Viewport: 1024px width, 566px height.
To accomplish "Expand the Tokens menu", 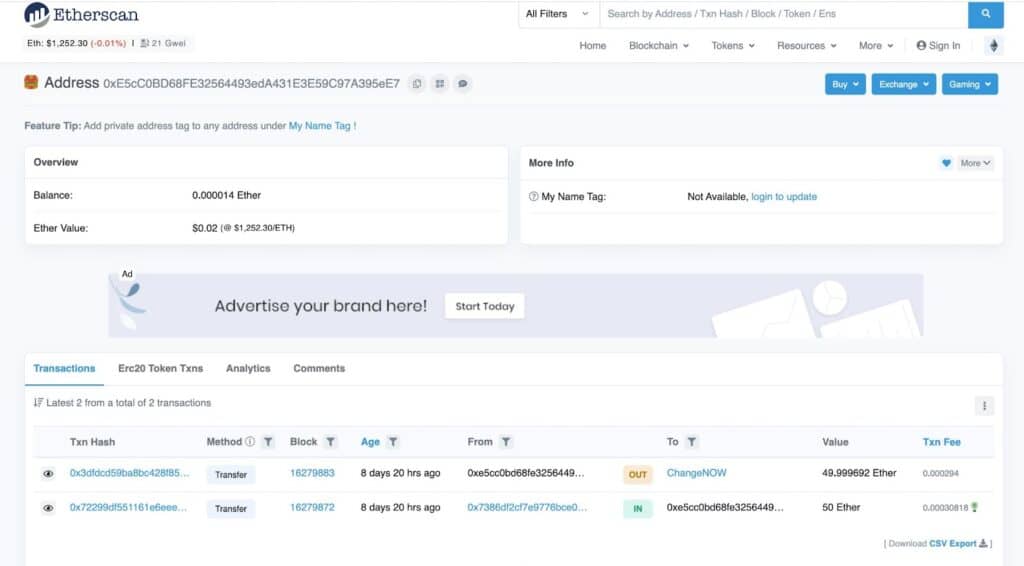I will point(733,46).
